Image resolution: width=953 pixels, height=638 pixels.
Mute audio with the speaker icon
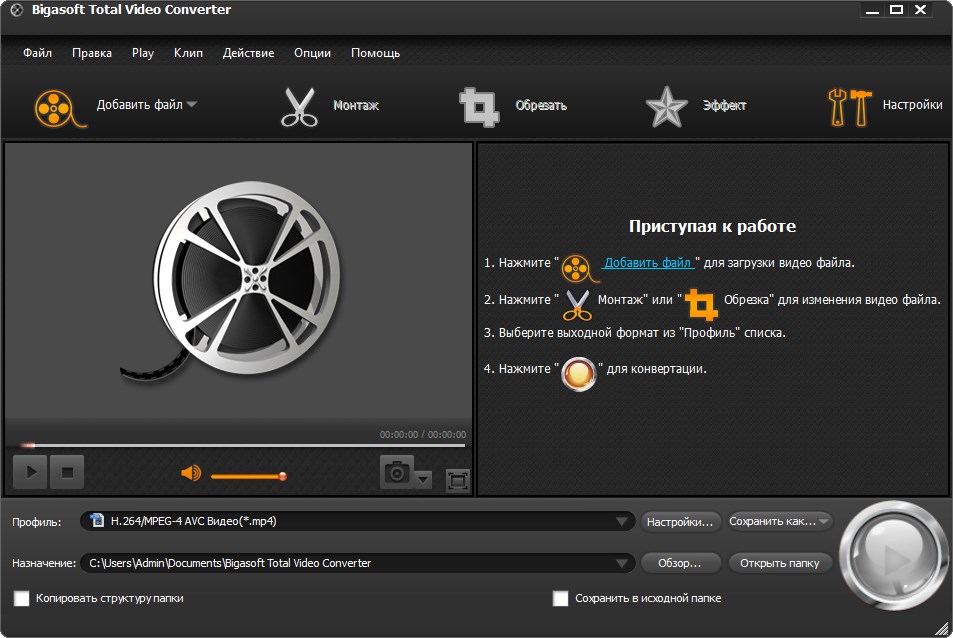point(191,473)
